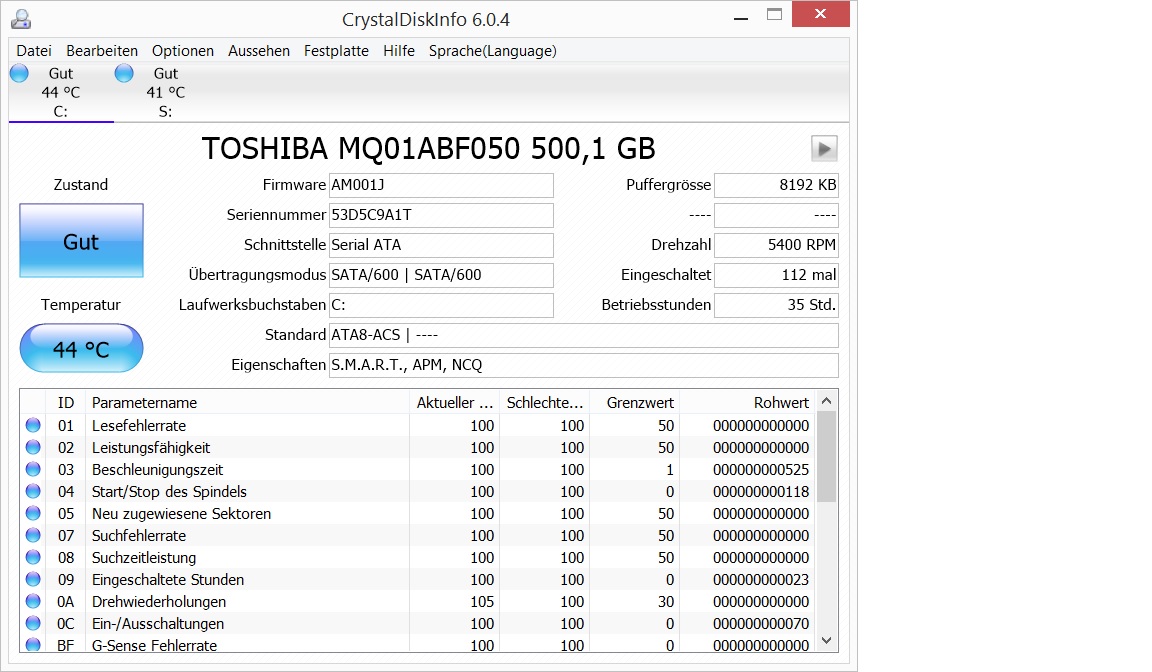The height and width of the screenshot is (672, 1152).
Task: Click status orb of Ein-/Ausschaltungen row
Action: (33, 624)
